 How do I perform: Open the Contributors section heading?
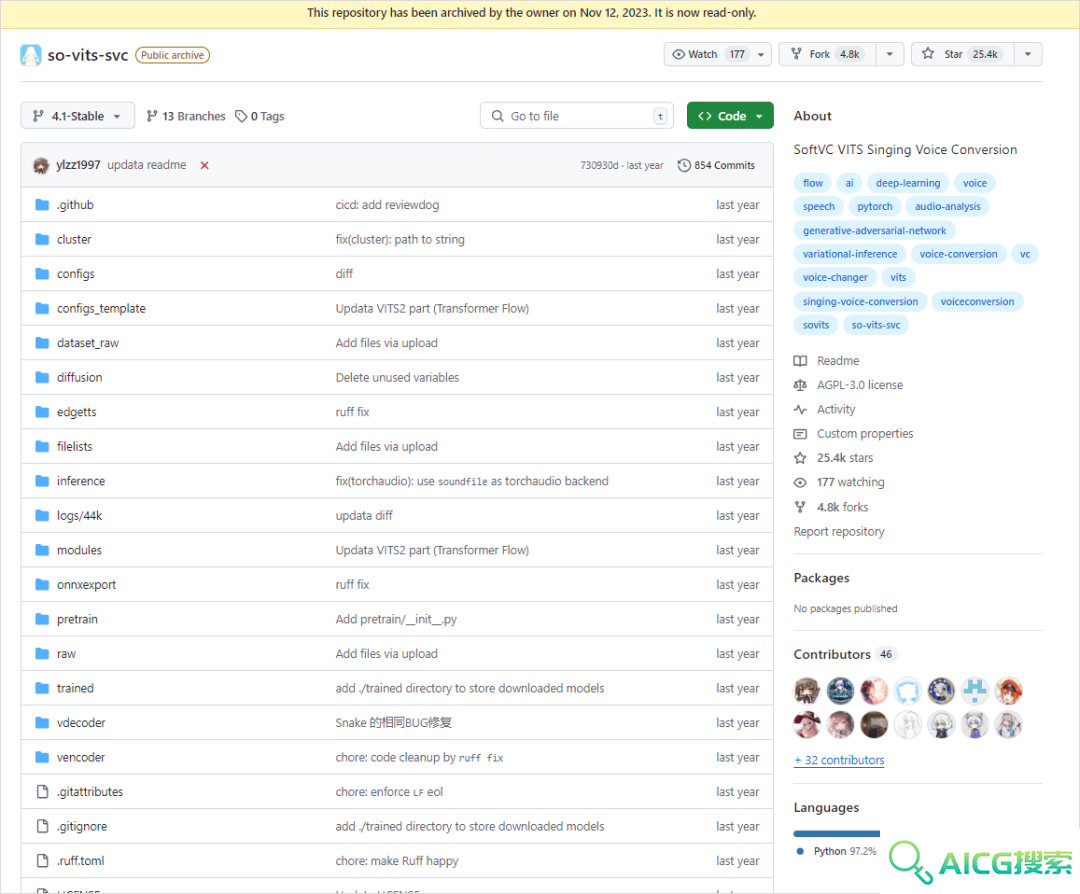832,654
